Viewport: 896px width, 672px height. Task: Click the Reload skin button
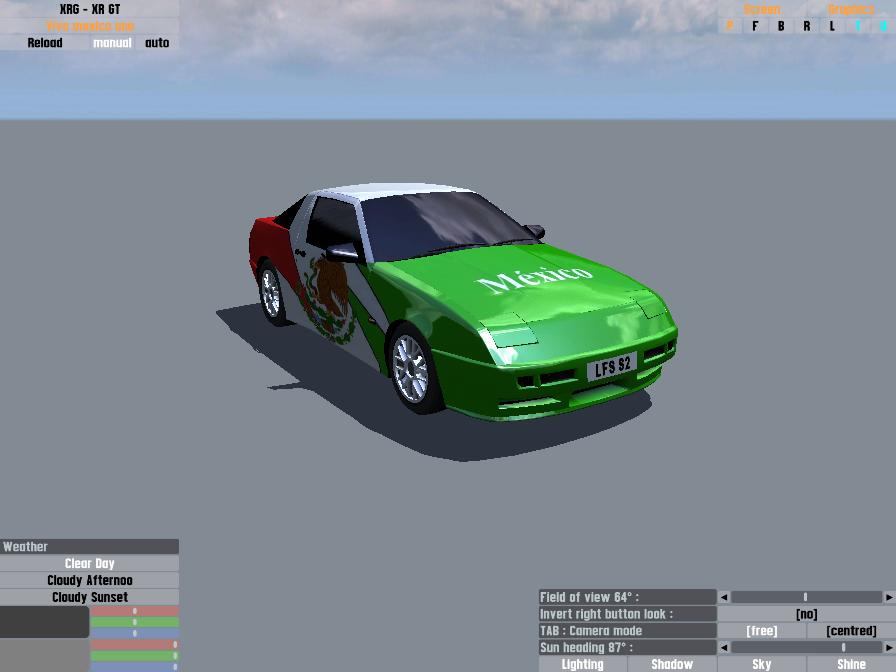pyautogui.click(x=45, y=43)
